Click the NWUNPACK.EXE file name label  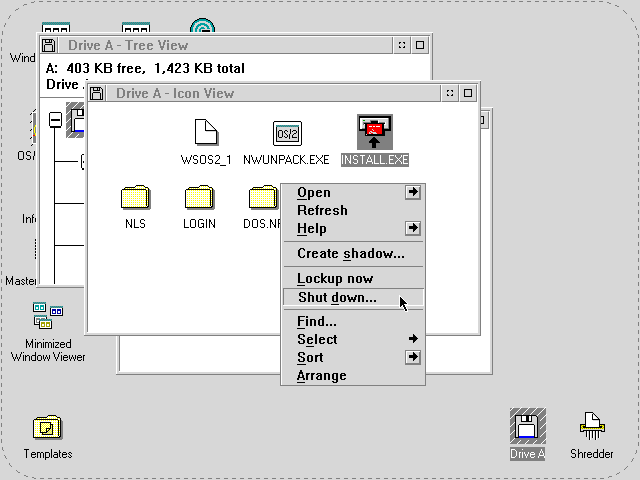[x=286, y=160]
